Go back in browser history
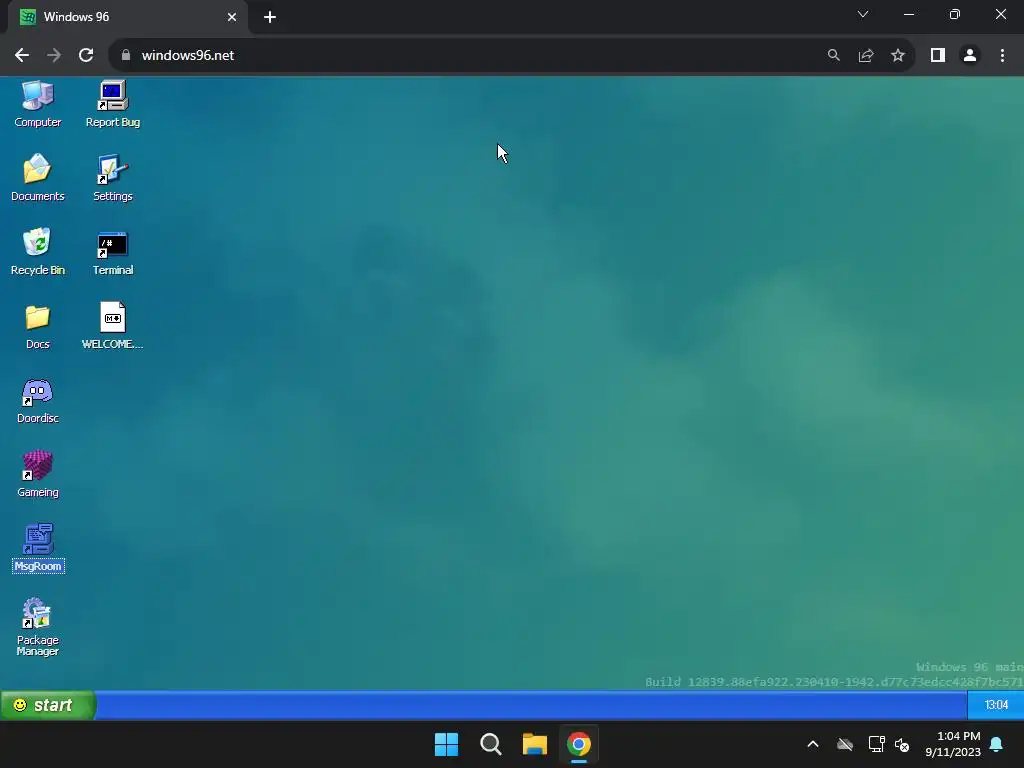Image resolution: width=1024 pixels, height=768 pixels. point(22,56)
